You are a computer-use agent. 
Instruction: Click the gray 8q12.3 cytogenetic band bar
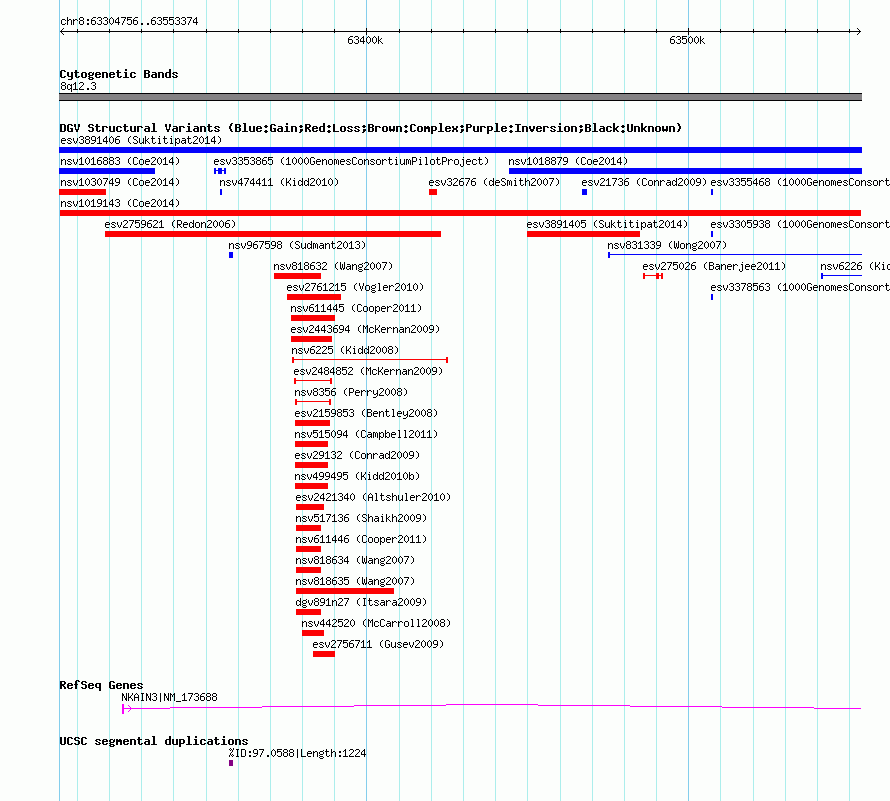[x=460, y=97]
